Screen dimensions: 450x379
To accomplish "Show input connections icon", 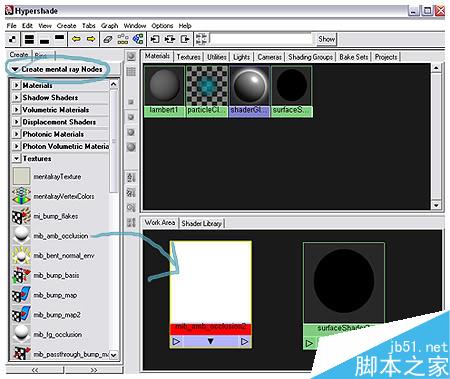I will coord(155,39).
